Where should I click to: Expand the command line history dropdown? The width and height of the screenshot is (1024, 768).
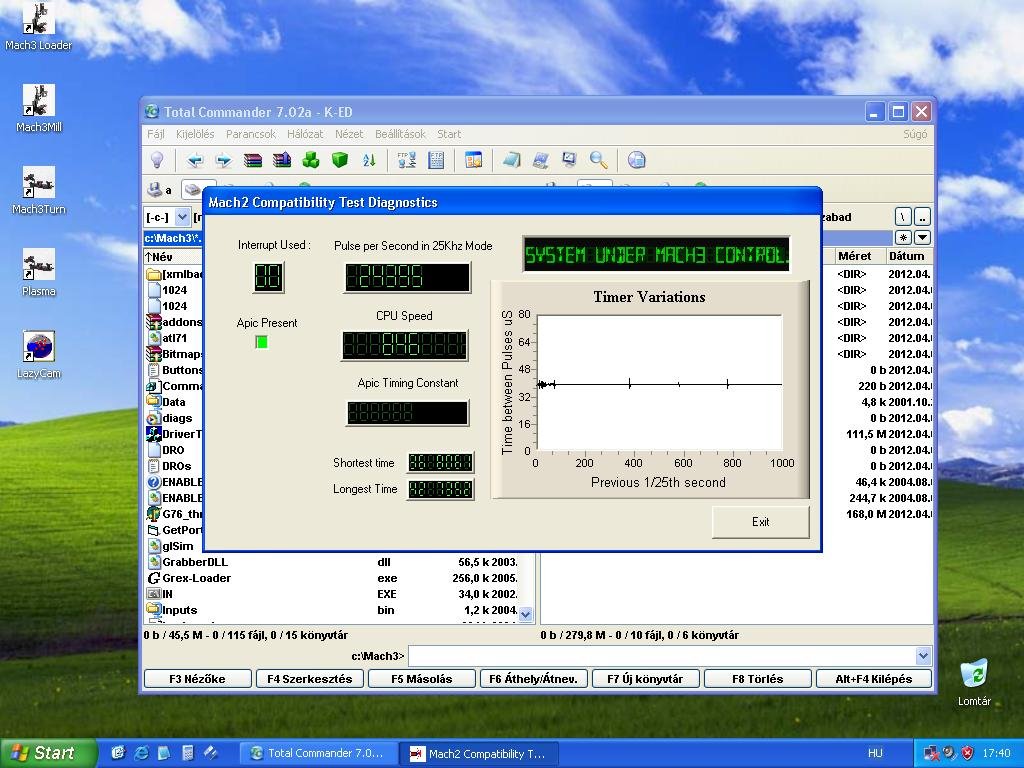pyautogui.click(x=923, y=656)
